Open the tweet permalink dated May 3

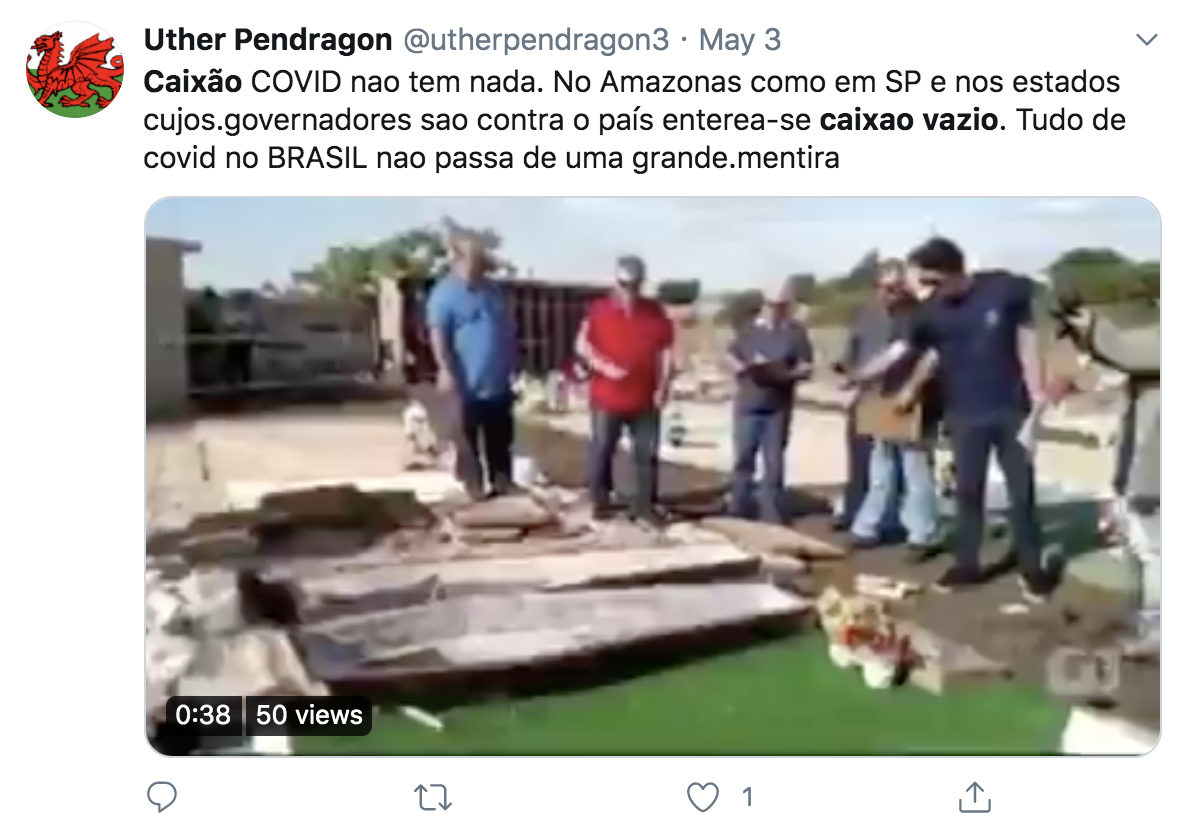pyautogui.click(x=740, y=40)
